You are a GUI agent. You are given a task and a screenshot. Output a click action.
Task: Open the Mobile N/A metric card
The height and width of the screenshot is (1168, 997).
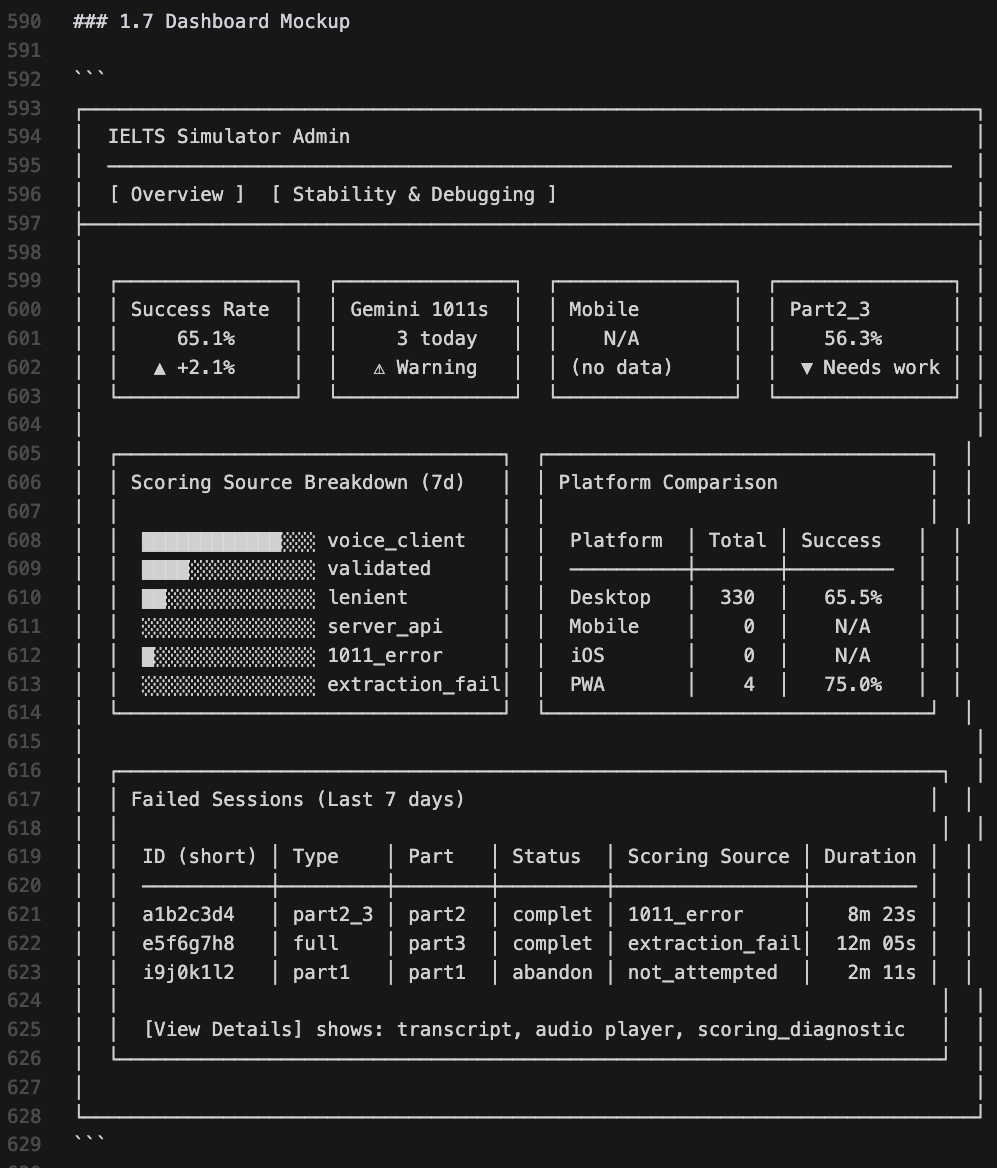click(x=645, y=338)
